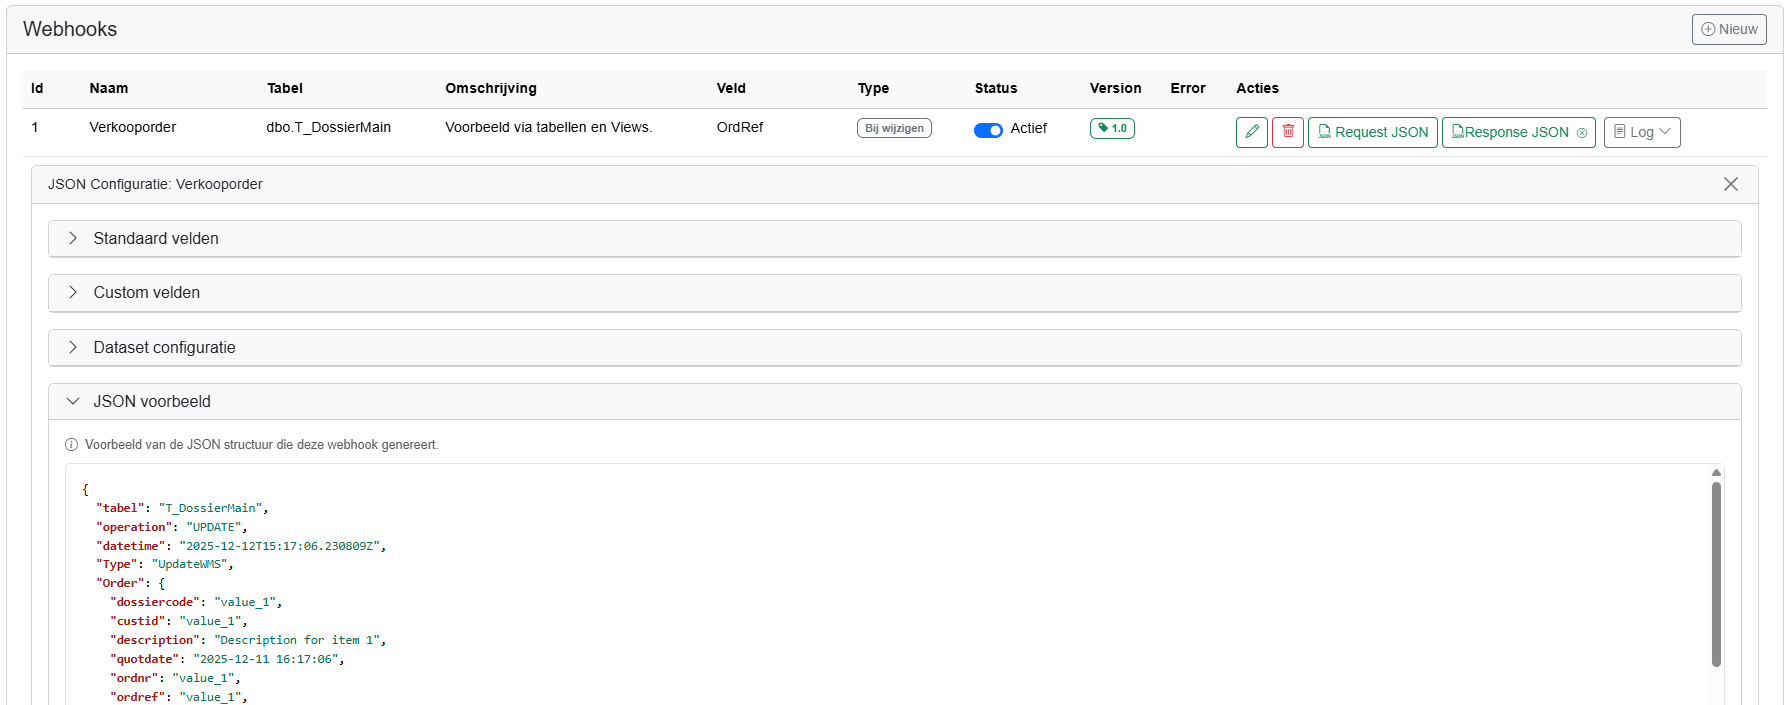
Task: Open the Log dropdown
Action: 1642,132
